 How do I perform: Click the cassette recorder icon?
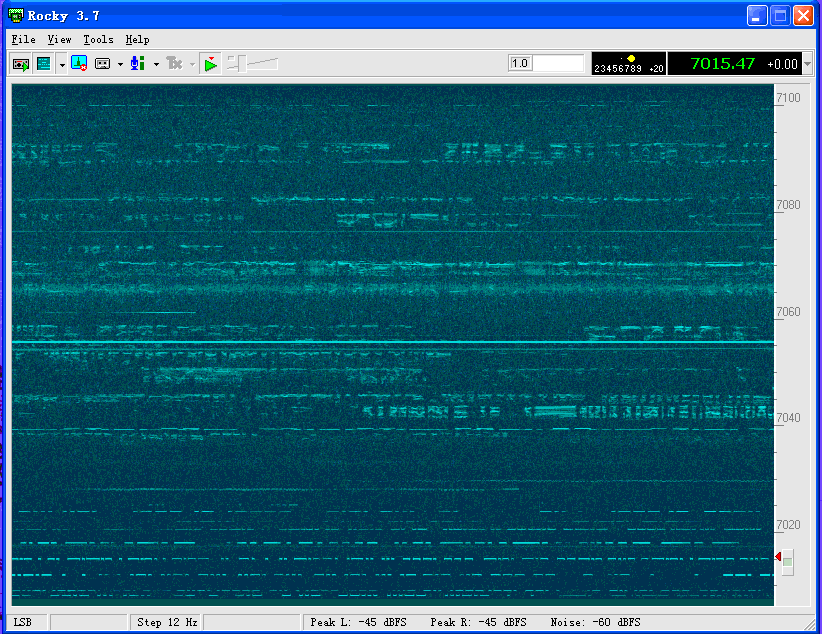pos(102,64)
